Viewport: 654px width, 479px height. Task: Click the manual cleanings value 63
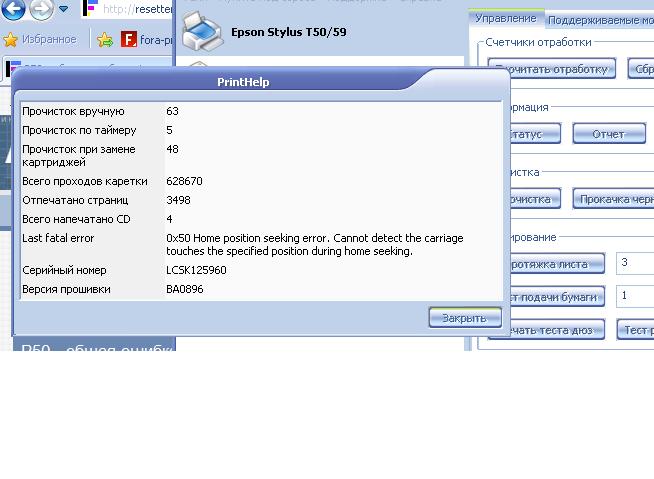click(x=172, y=111)
